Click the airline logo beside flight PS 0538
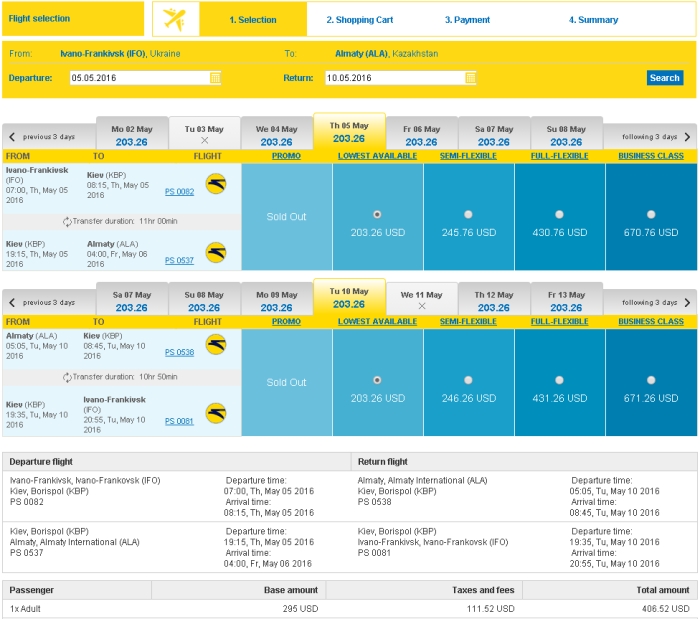This screenshot has width=700, height=619. (x=216, y=345)
